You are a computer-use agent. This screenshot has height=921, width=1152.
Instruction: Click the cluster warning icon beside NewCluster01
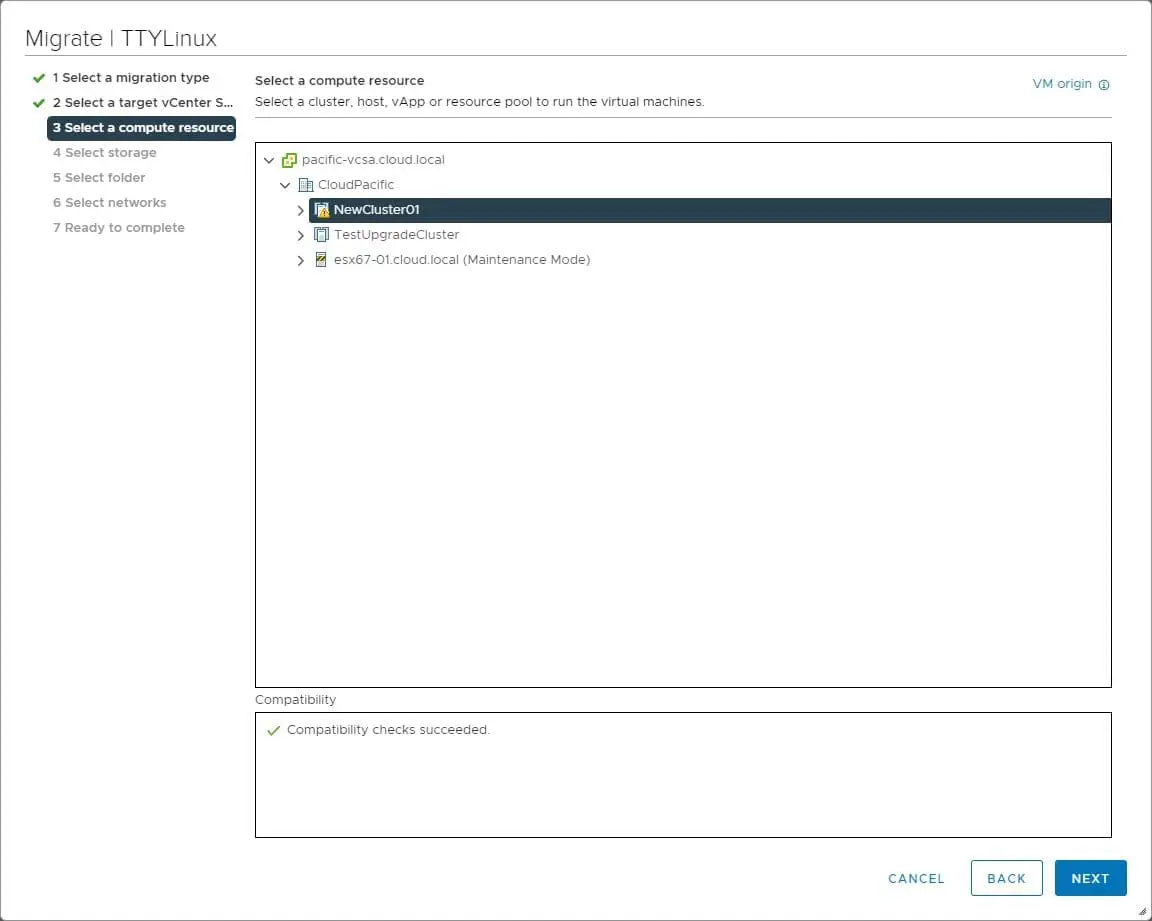(x=322, y=210)
